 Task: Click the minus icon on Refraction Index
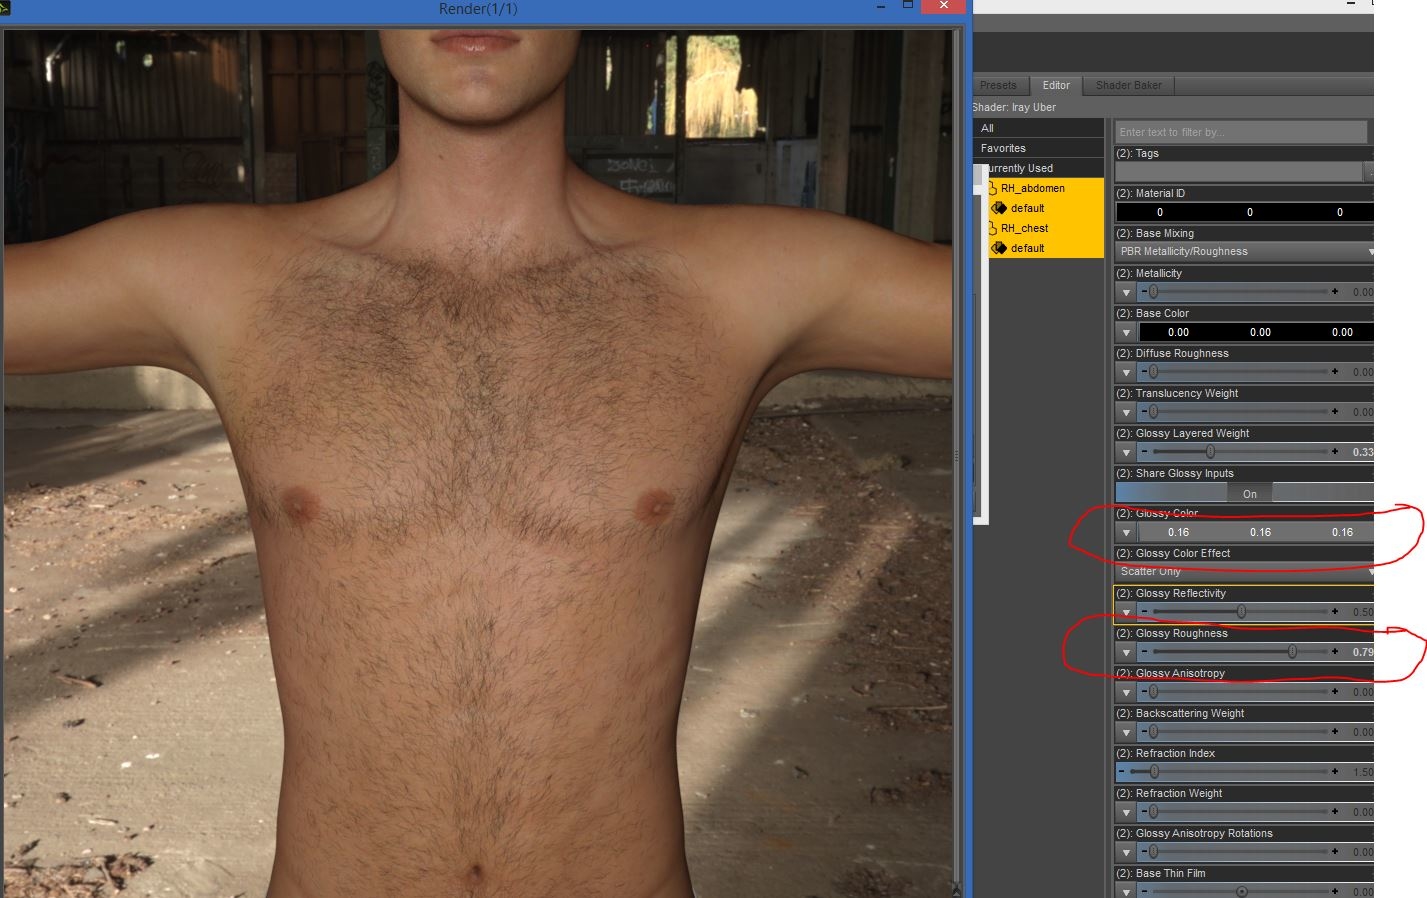[1120, 772]
